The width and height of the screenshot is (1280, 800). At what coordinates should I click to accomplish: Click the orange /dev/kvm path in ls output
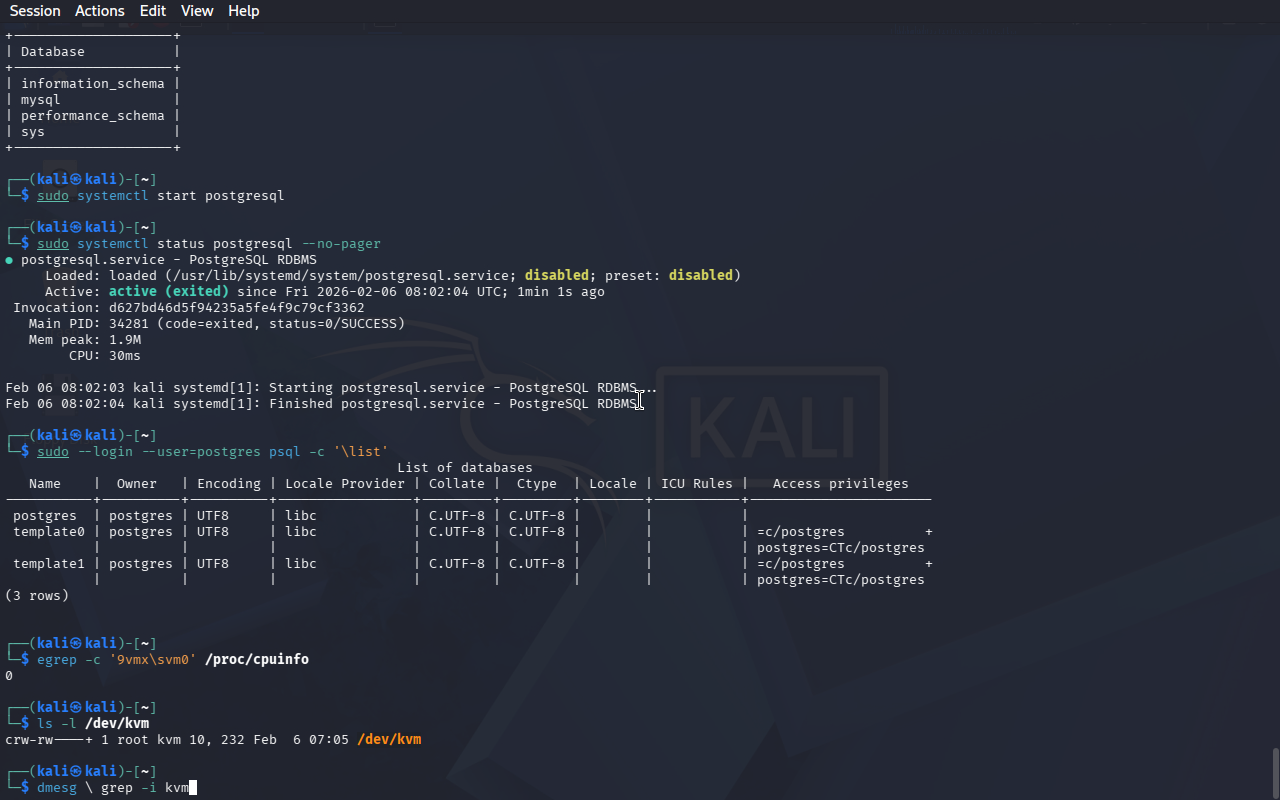click(389, 740)
